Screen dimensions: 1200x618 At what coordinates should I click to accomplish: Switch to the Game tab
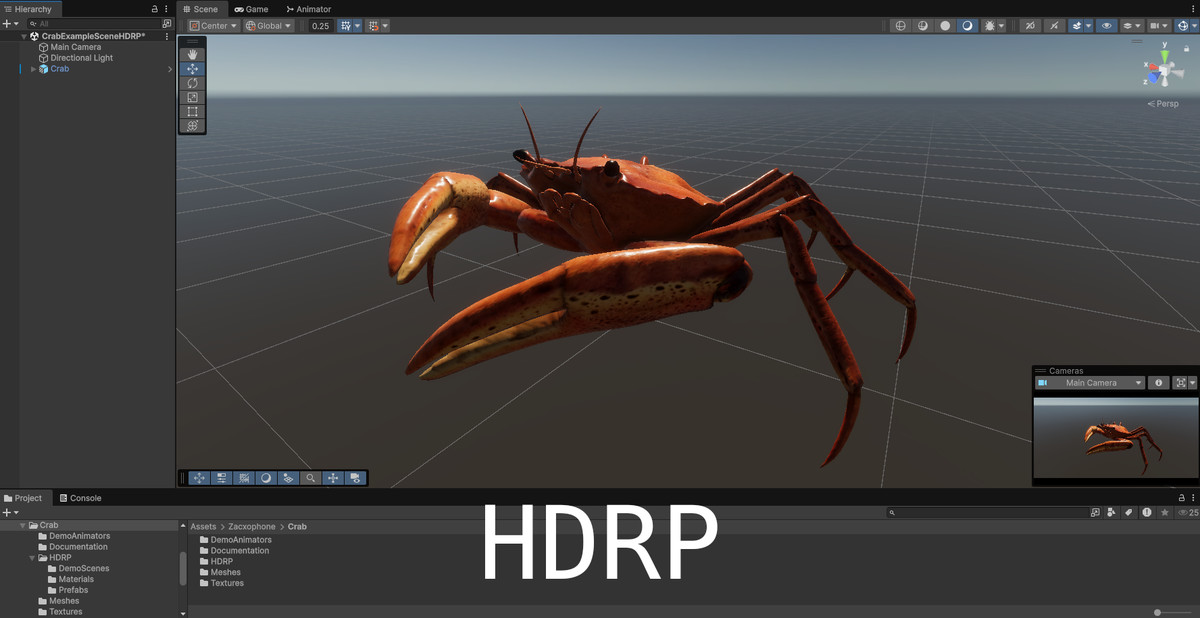tap(251, 9)
